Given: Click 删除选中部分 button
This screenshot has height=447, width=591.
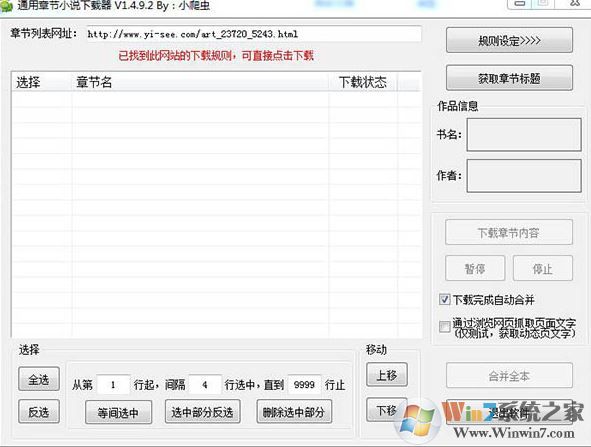Looking at the screenshot, I should (294, 412).
